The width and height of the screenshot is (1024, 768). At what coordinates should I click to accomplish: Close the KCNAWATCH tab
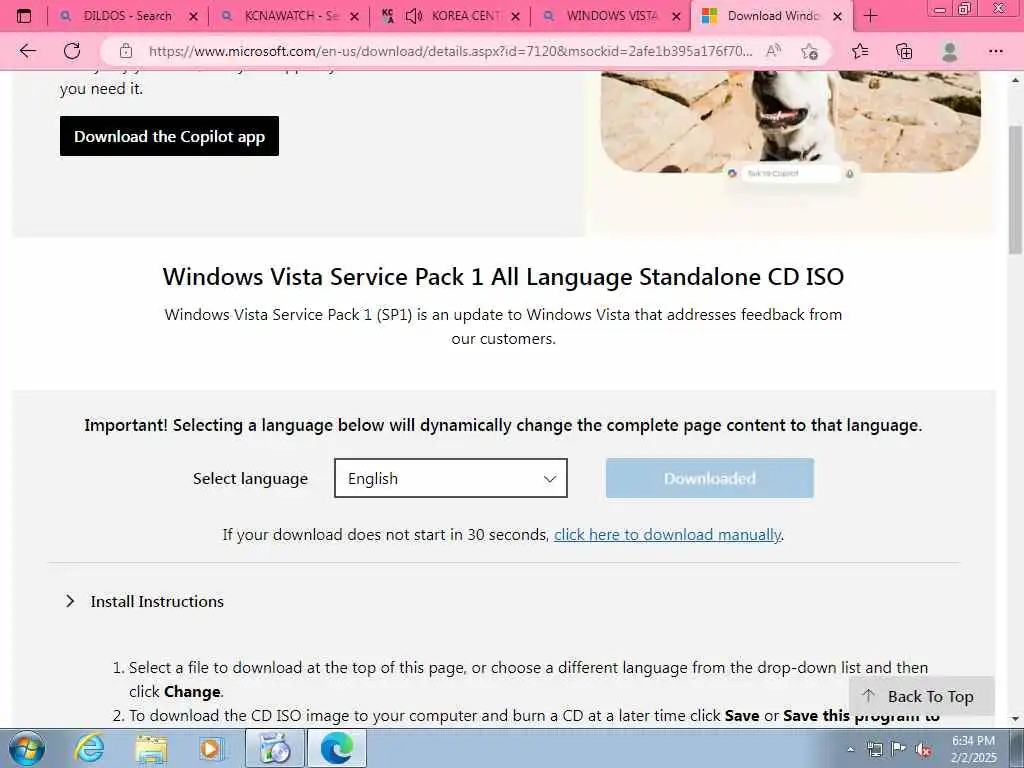tap(355, 17)
